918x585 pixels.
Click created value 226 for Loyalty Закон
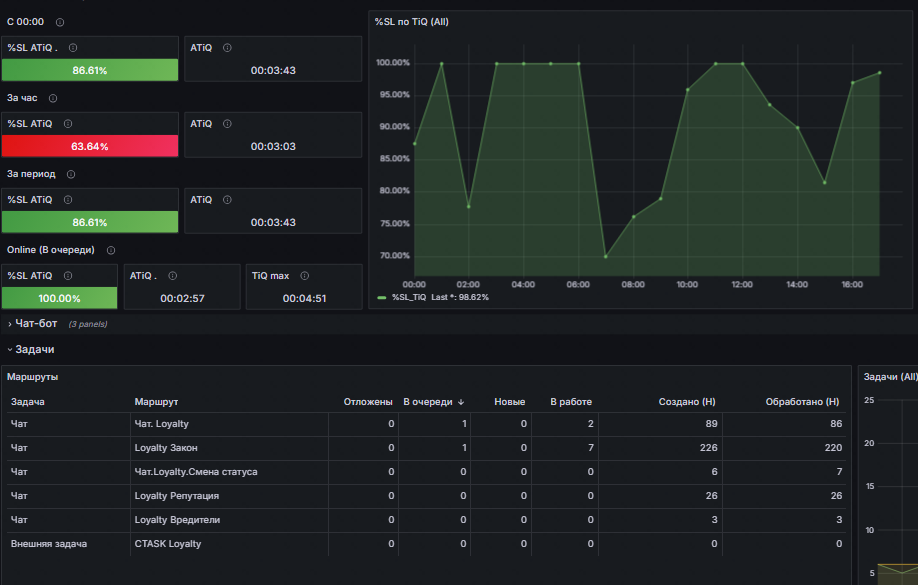point(708,448)
